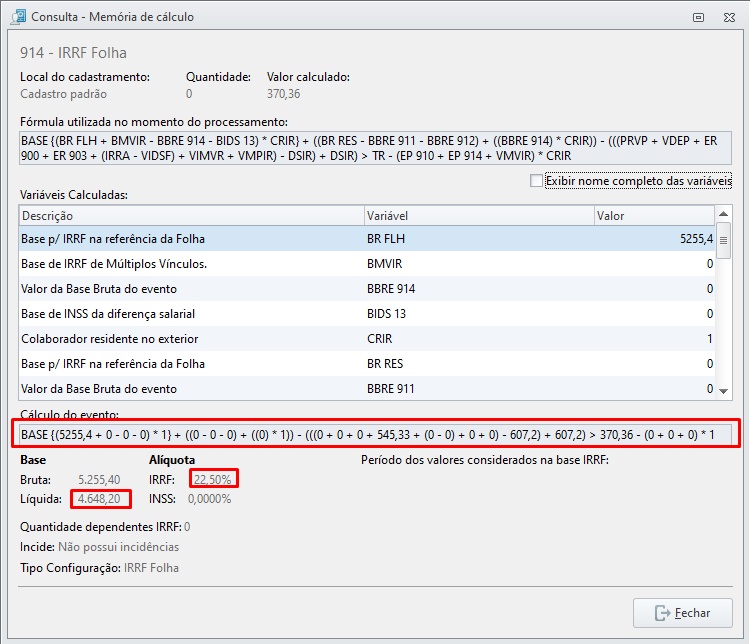Click the CRIR variable cell
The image size is (750, 644).
(379, 339)
